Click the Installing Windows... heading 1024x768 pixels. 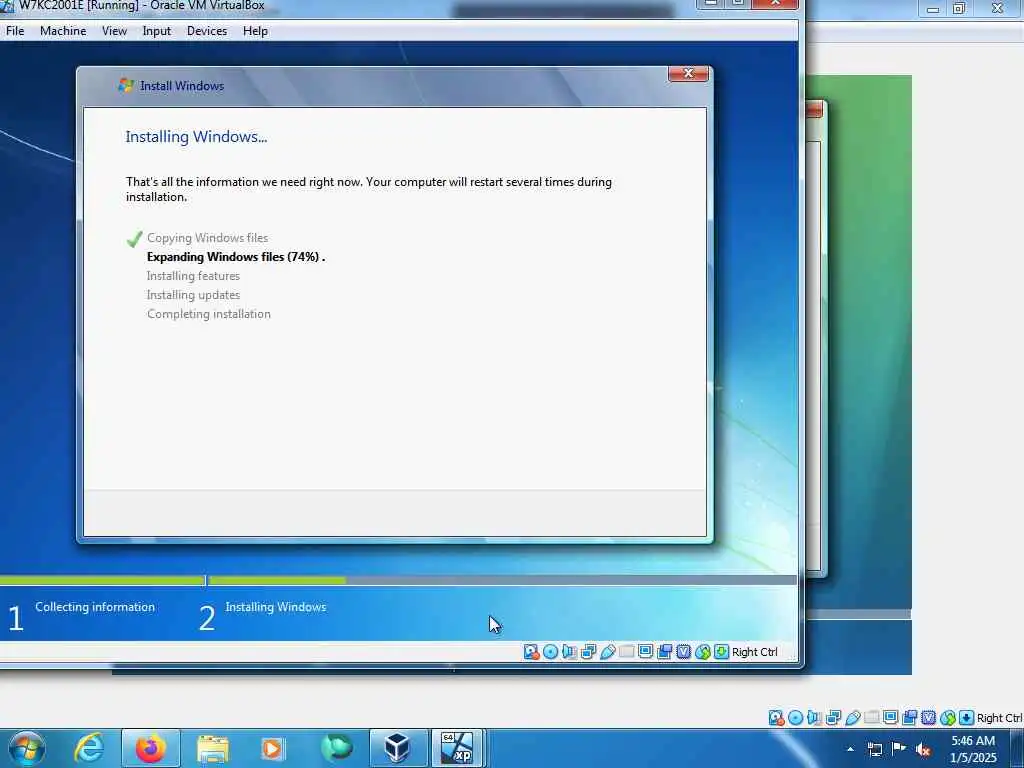pos(196,136)
